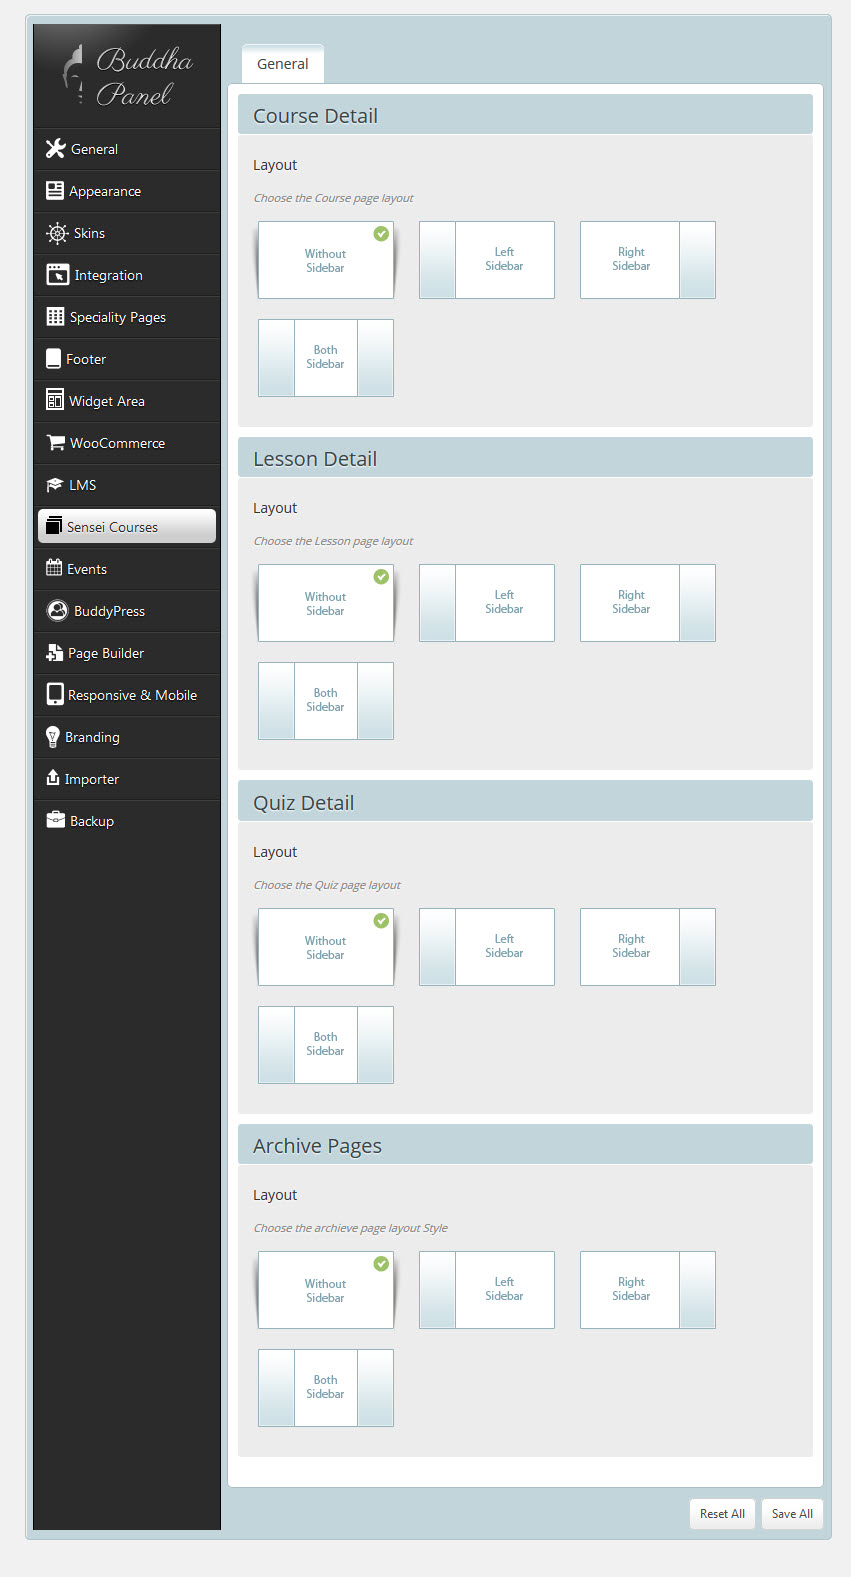Click the Branding lightbulb icon
The width and height of the screenshot is (851, 1577).
click(x=53, y=737)
